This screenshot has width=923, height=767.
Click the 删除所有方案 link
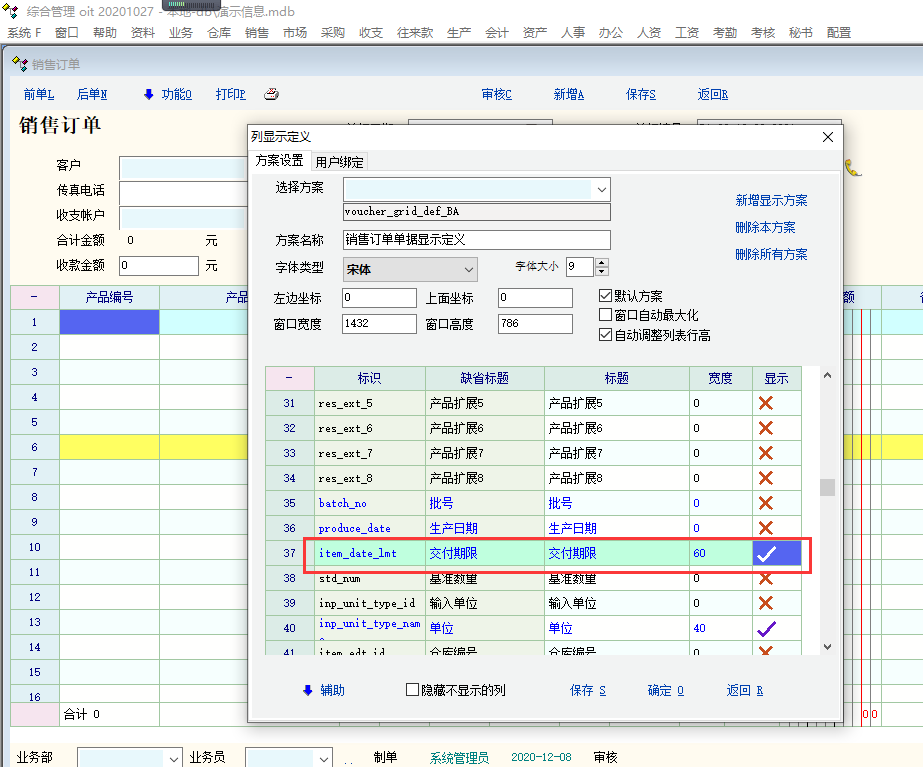(771, 254)
